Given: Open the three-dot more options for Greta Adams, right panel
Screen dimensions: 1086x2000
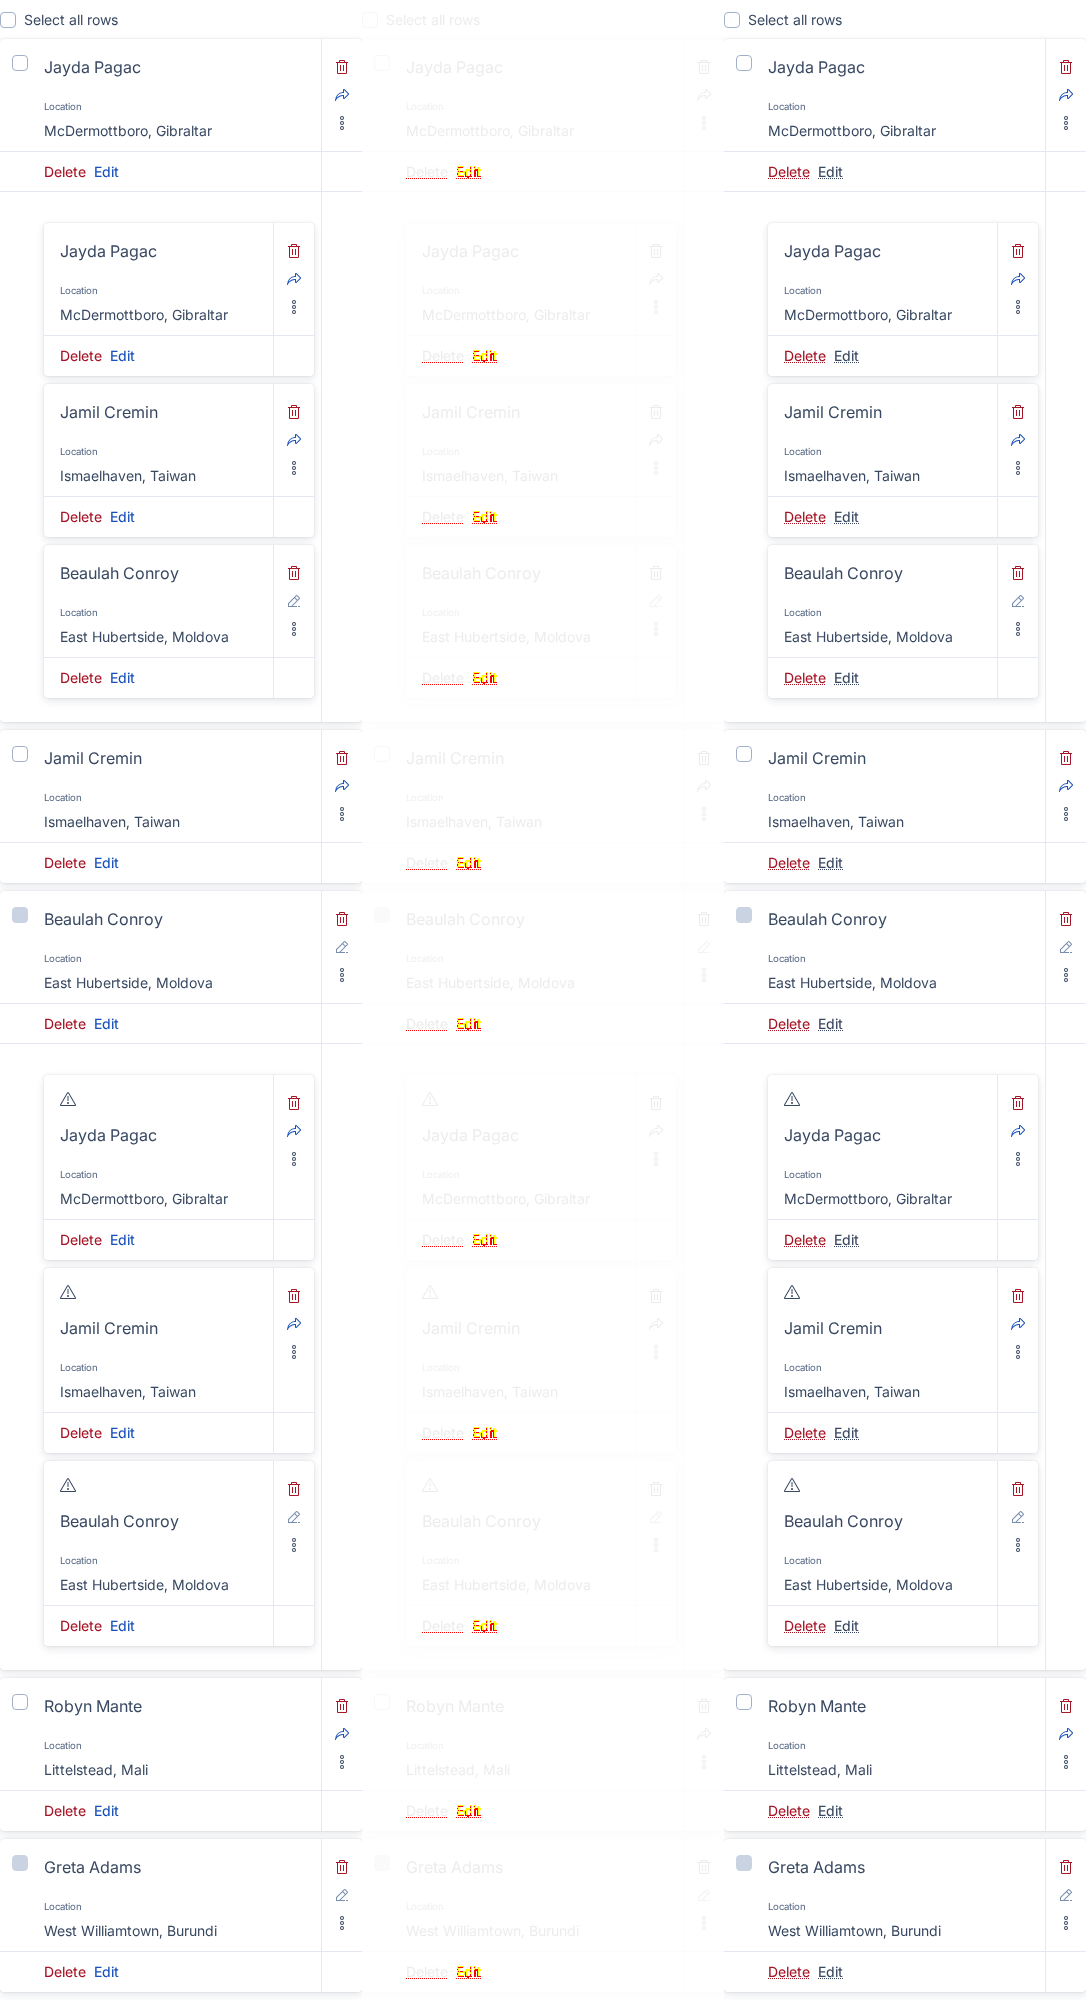Looking at the screenshot, I should [1066, 1923].
